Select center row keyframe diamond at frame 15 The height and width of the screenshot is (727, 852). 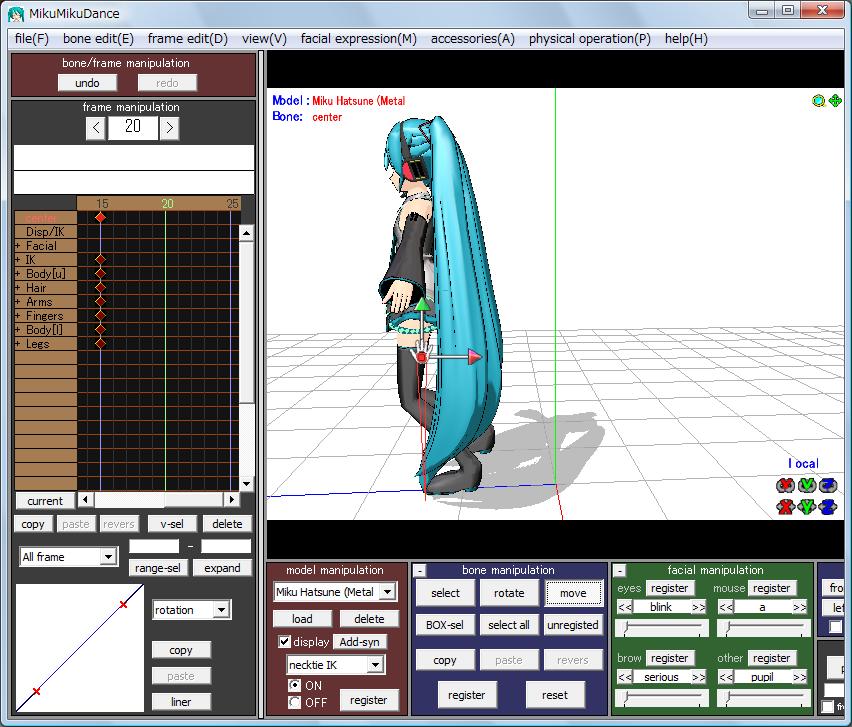(x=100, y=217)
